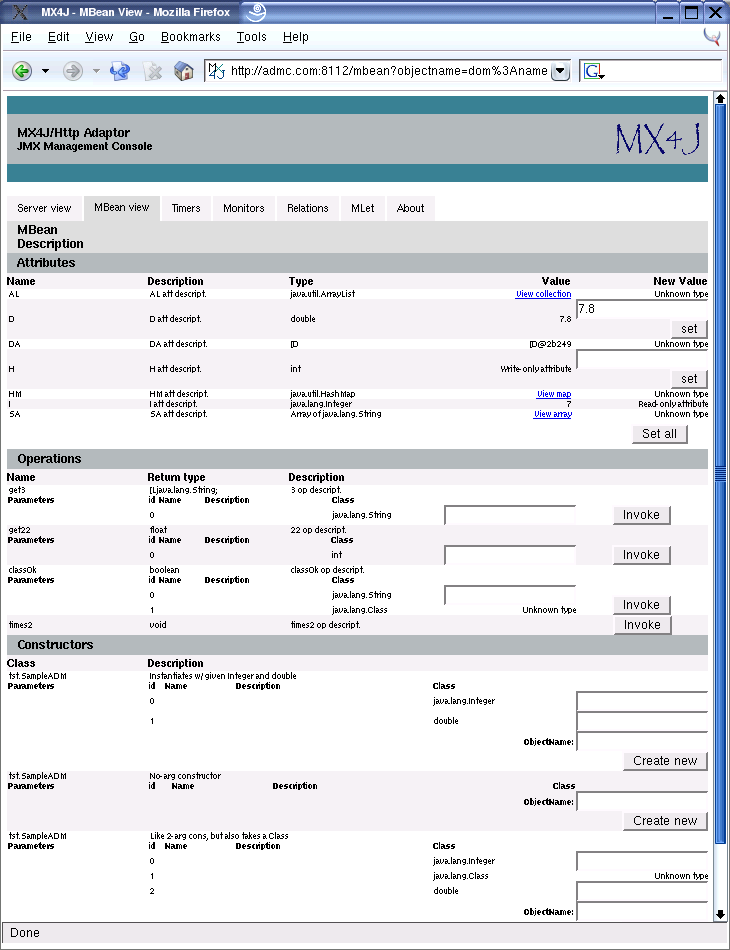Viewport: 730px width, 950px height.
Task: Open the Bookmarks menu
Action: (x=191, y=37)
